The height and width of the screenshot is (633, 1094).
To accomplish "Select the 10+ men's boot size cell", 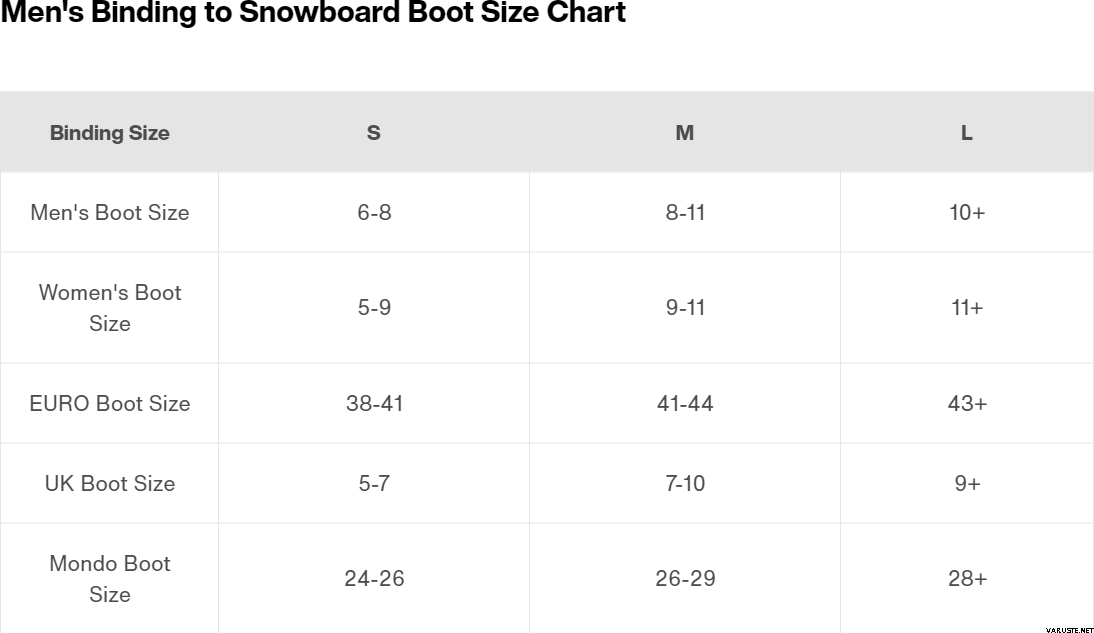I will point(967,212).
